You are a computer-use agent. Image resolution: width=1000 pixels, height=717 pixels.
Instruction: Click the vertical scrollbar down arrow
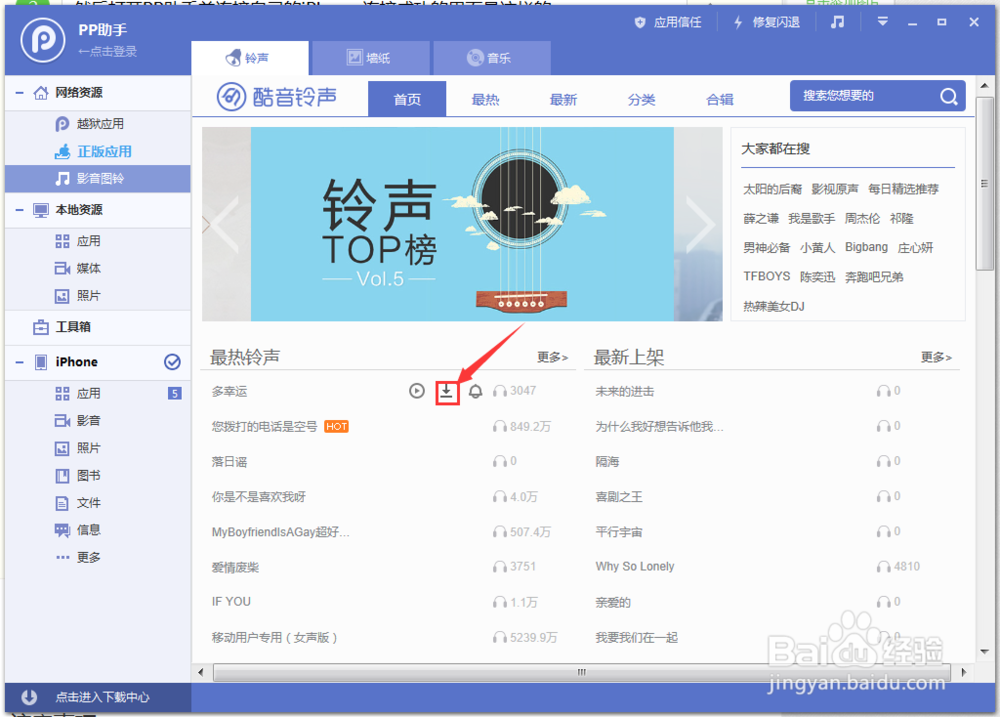[x=984, y=652]
